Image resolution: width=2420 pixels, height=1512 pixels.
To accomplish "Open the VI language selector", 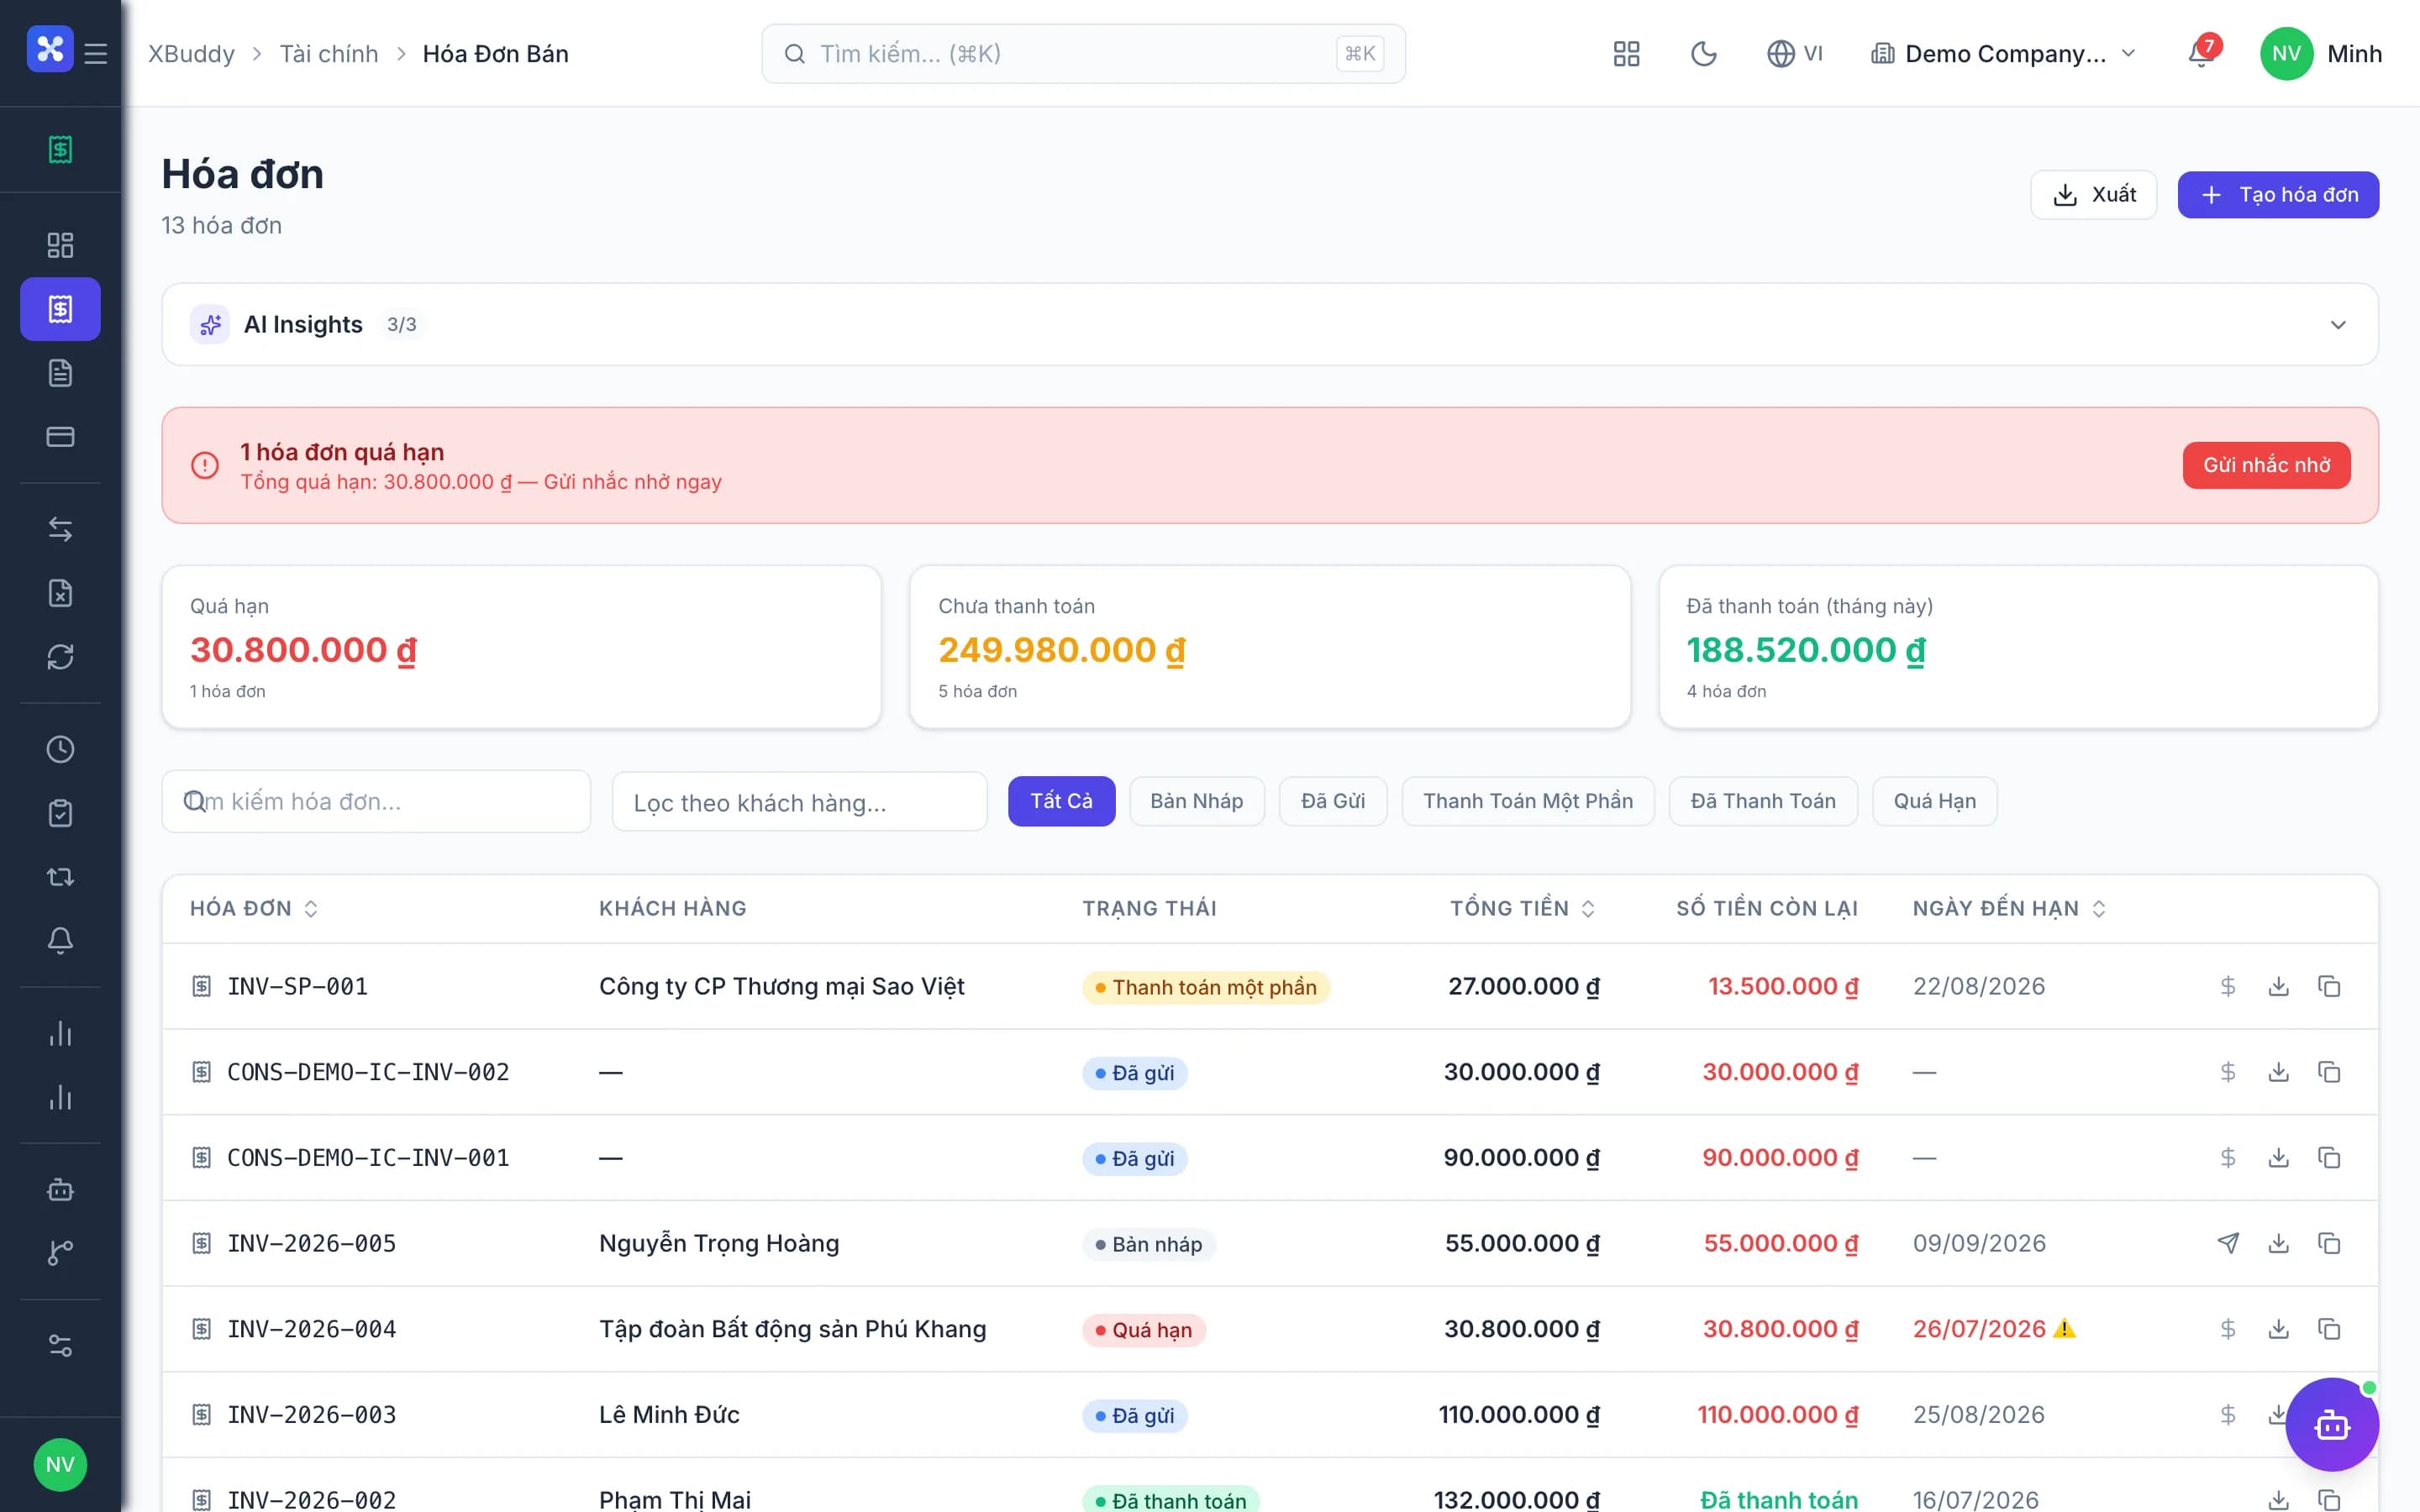I will pos(1795,54).
